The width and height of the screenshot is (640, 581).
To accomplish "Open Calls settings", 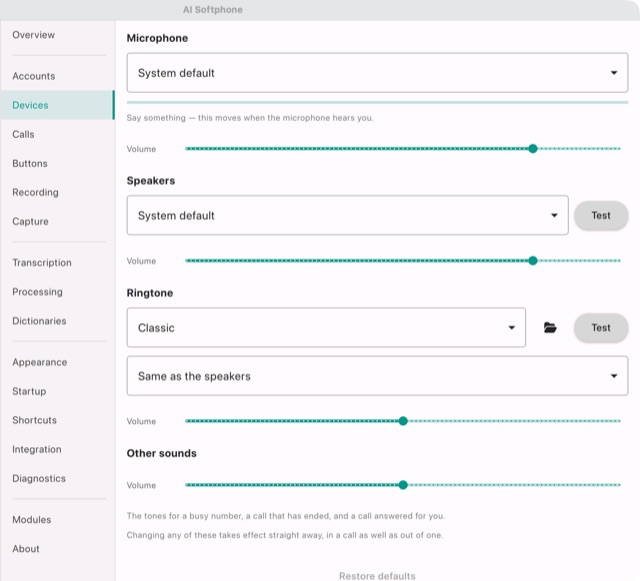I will tap(58, 134).
